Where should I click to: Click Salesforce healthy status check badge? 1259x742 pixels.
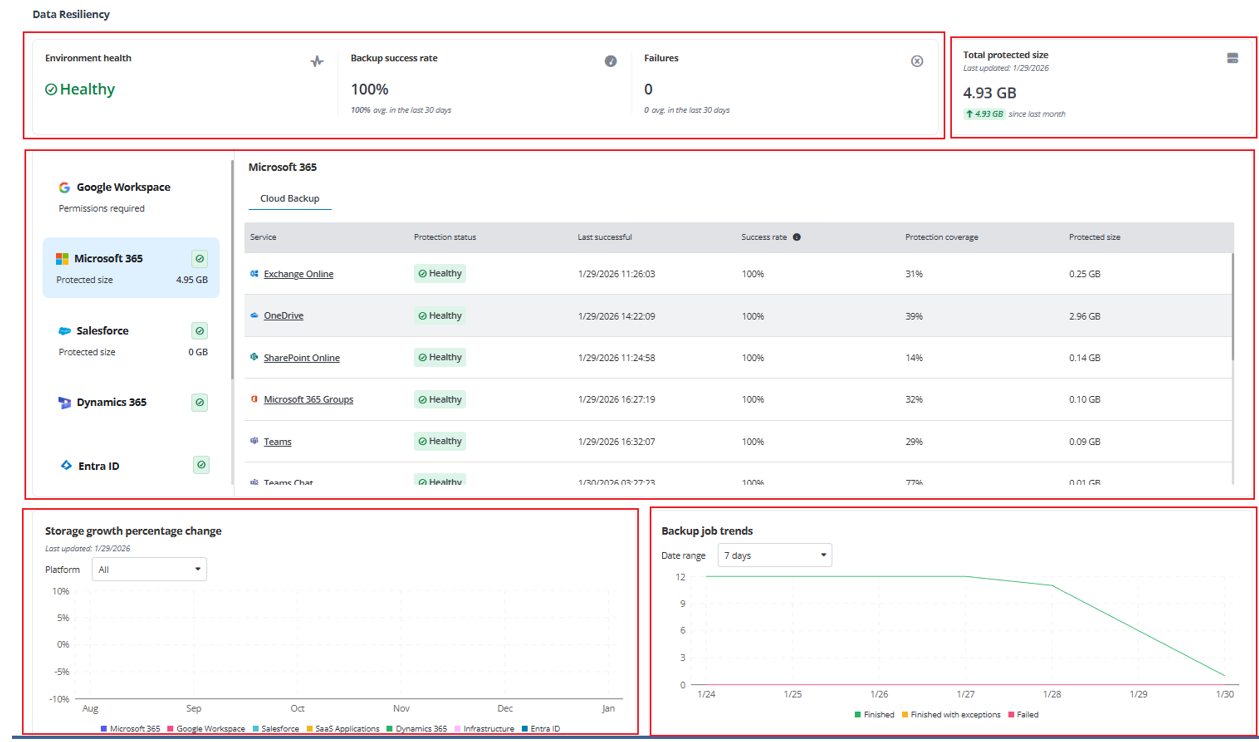200,331
